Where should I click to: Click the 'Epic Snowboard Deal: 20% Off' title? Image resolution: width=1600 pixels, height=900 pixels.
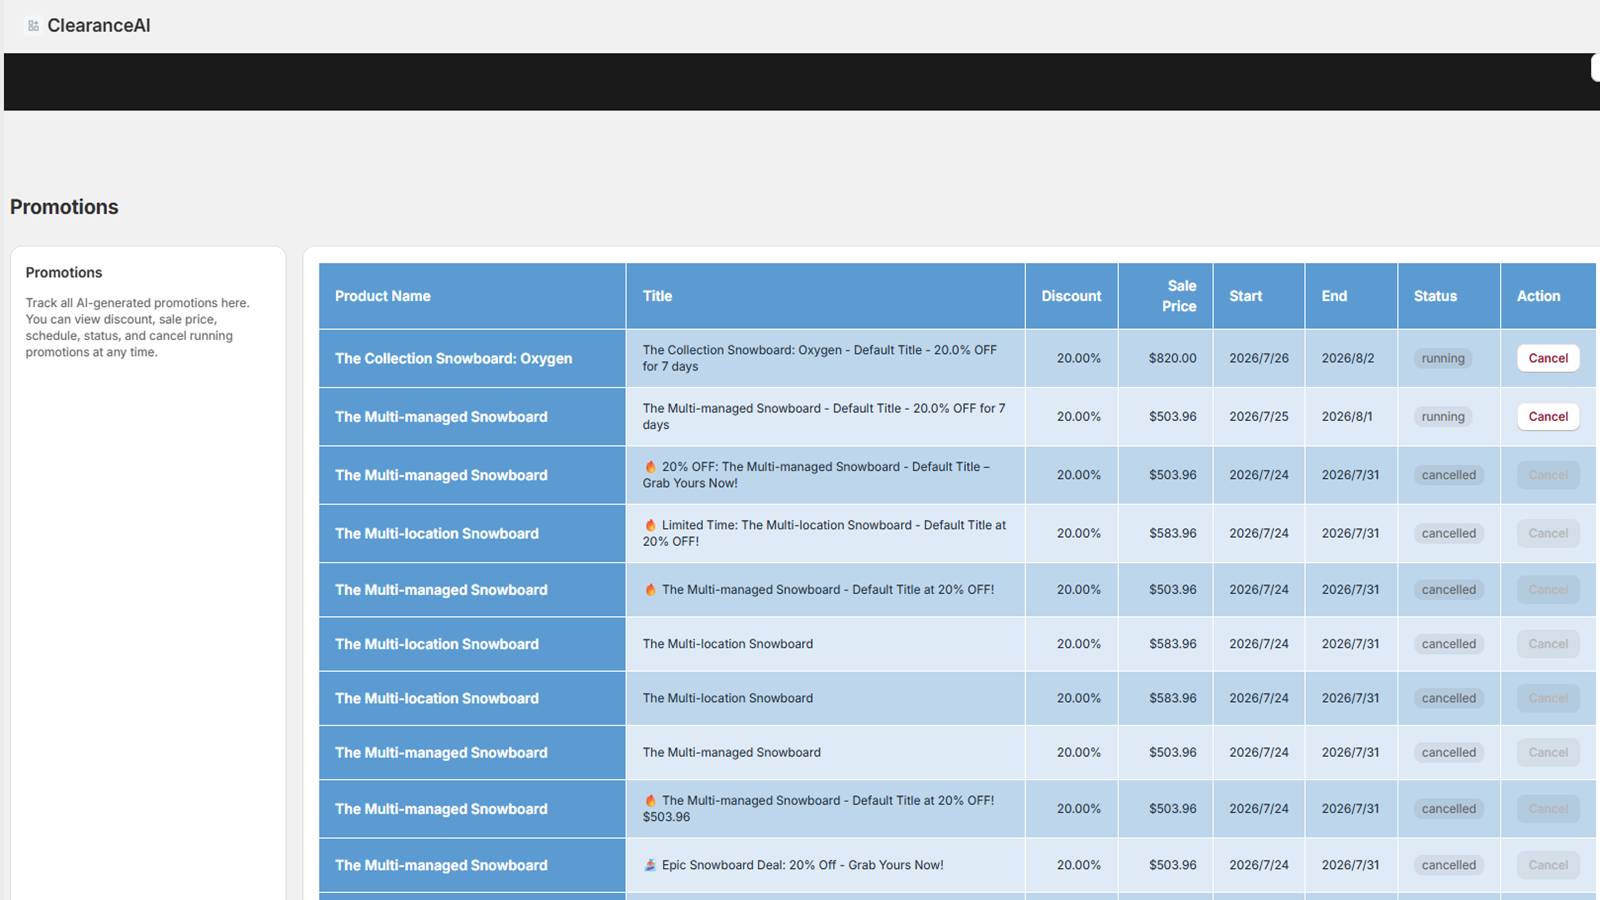(793, 865)
